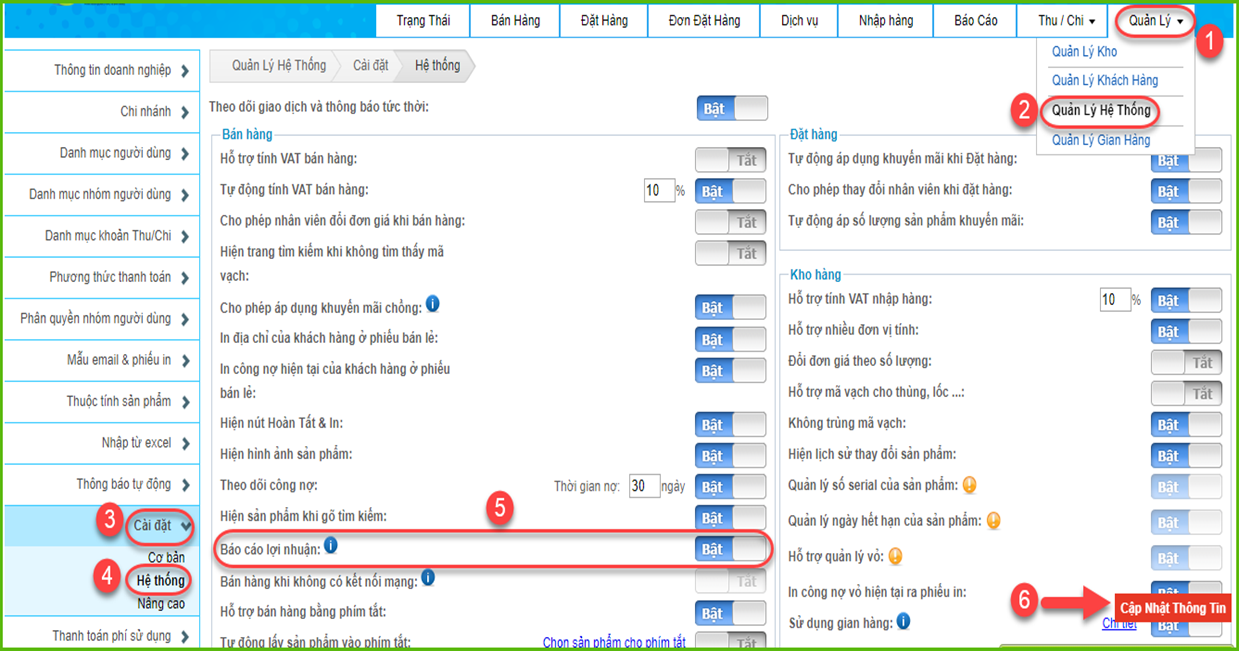
Task: Enable Hỗ trợ tính VAT bán hàng switch
Action: [x=730, y=160]
